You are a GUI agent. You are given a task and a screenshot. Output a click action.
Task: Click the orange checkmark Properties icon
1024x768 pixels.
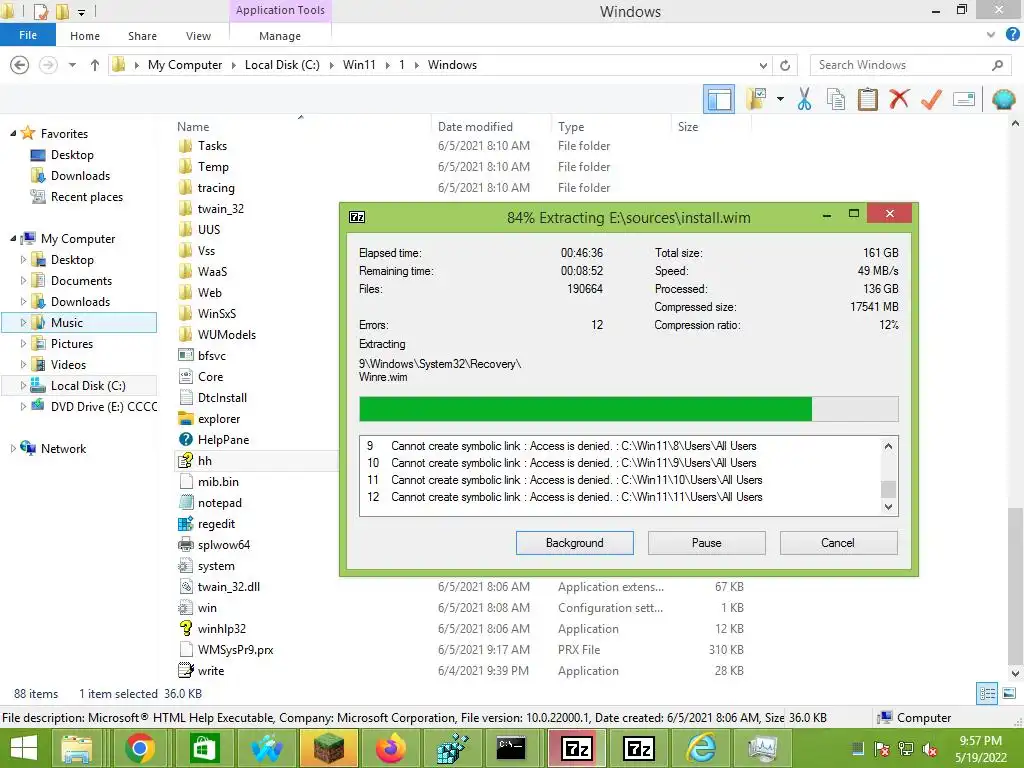coord(931,100)
